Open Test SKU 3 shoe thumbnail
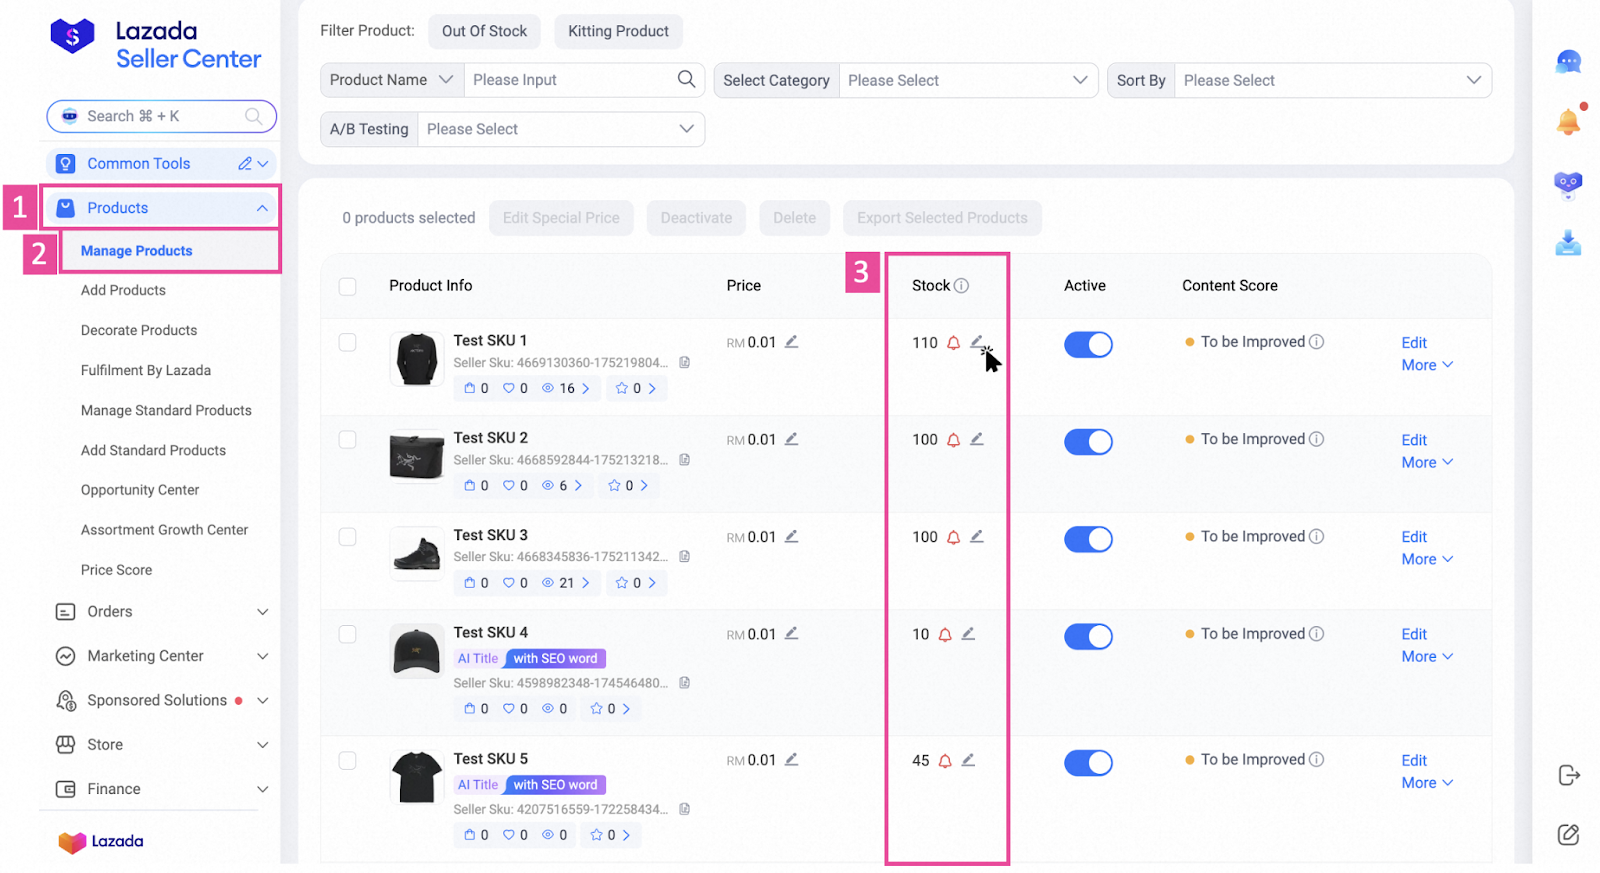1600x873 pixels. point(417,553)
